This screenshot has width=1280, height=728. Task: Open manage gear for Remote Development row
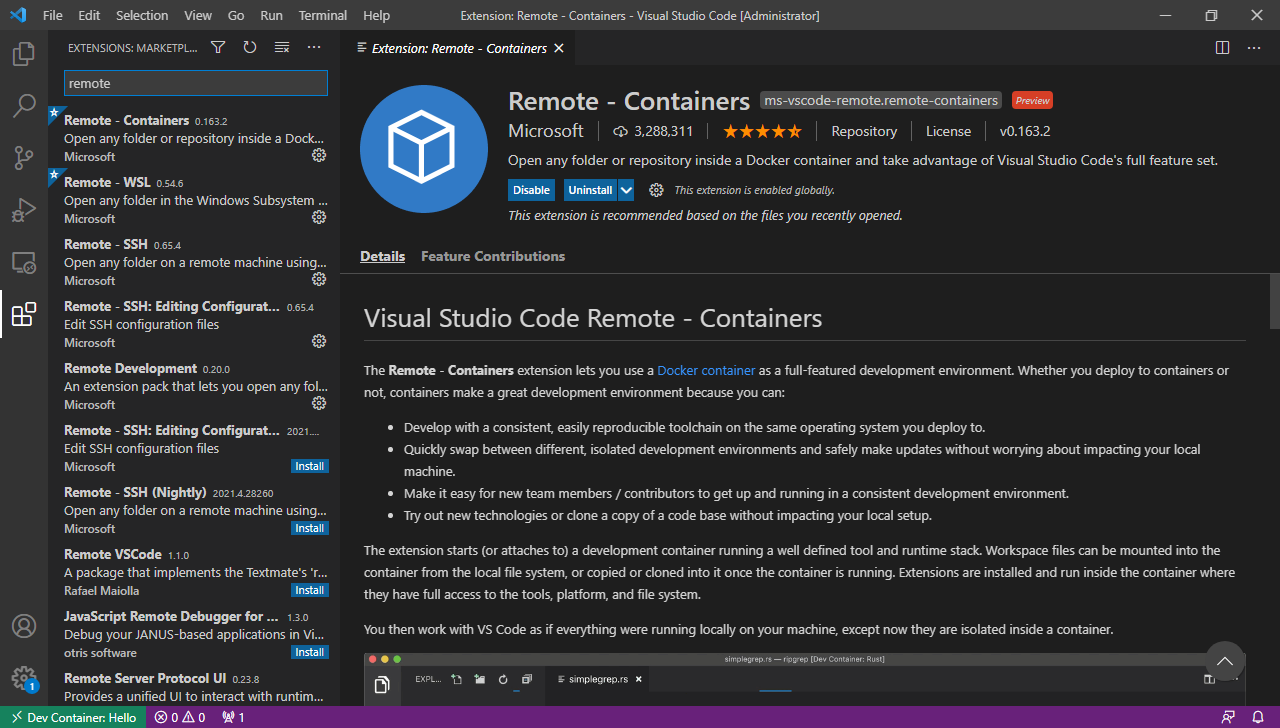[319, 403]
